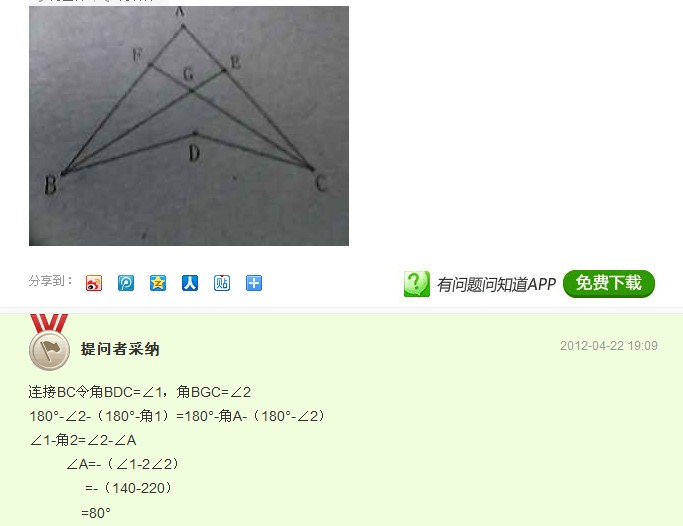Click the line =-(140-220)

tap(128, 488)
